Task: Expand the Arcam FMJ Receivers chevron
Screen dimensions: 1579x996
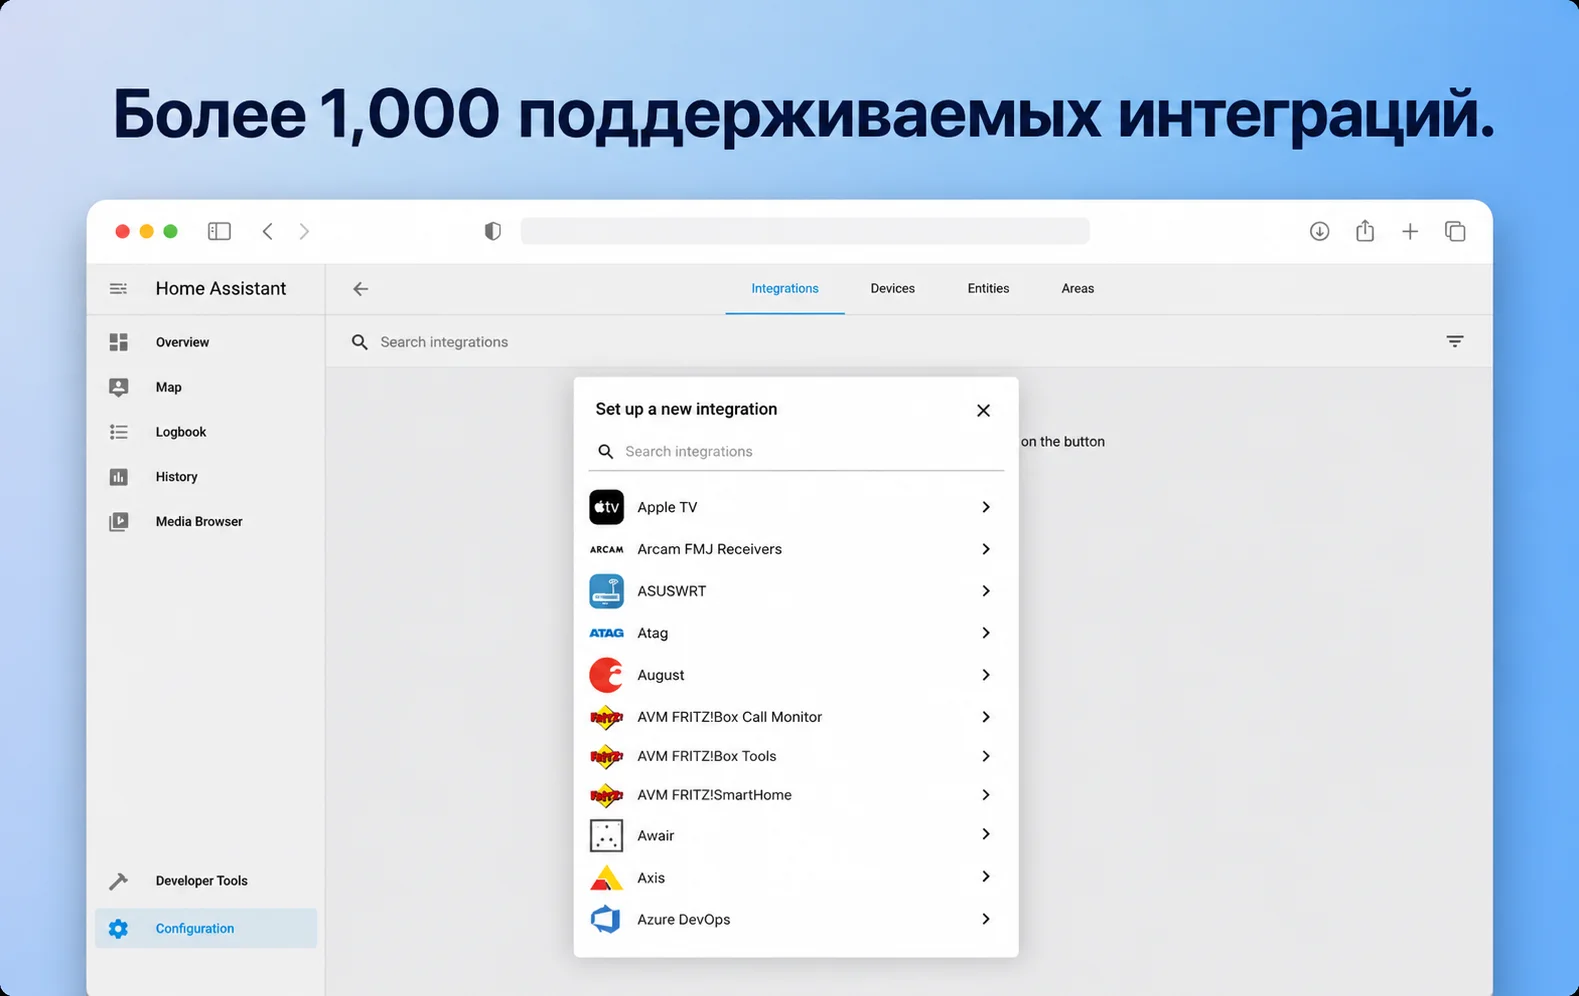Action: (986, 549)
